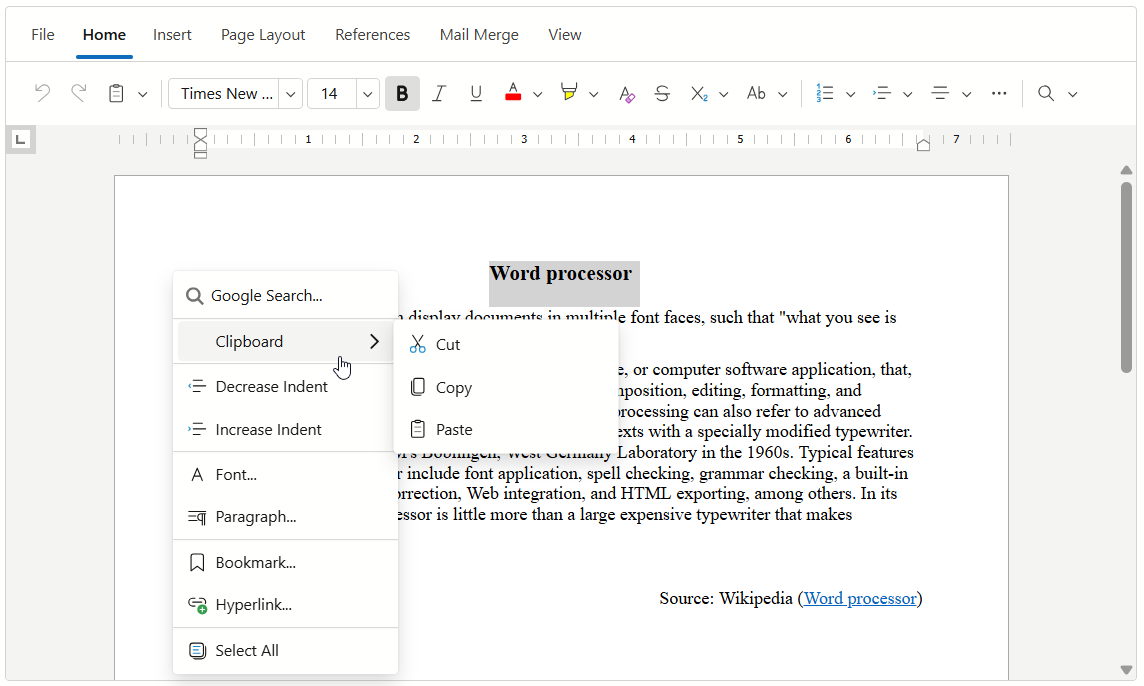Click the Undo icon
The height and width of the screenshot is (686, 1144).
pos(41,93)
